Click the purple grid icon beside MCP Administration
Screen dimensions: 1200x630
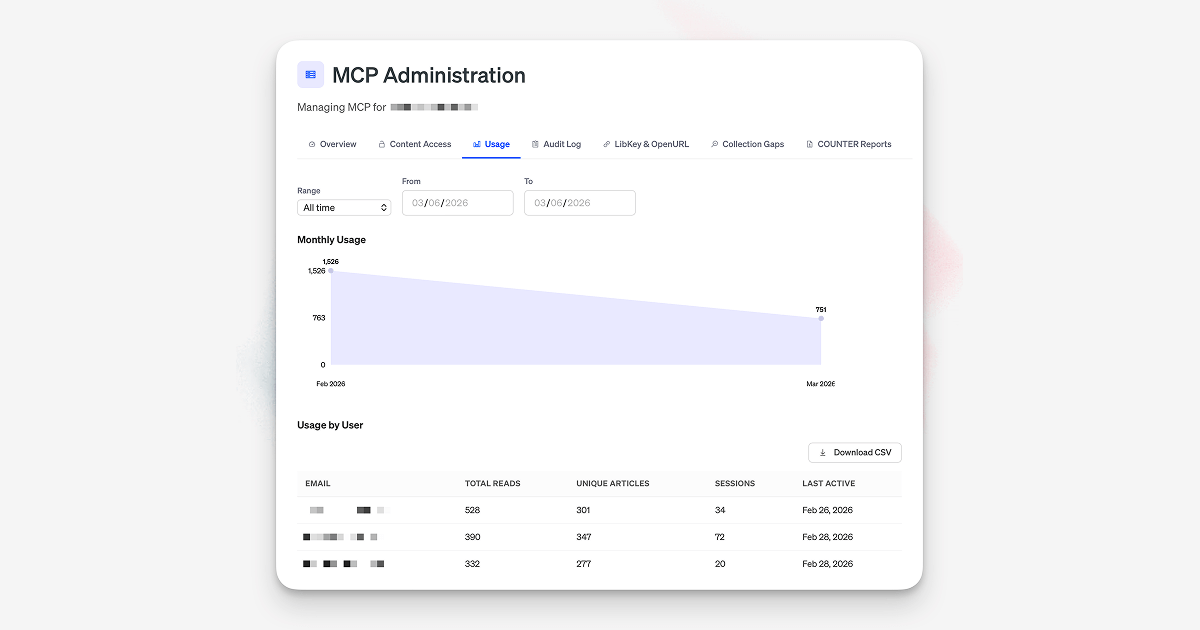pos(310,74)
